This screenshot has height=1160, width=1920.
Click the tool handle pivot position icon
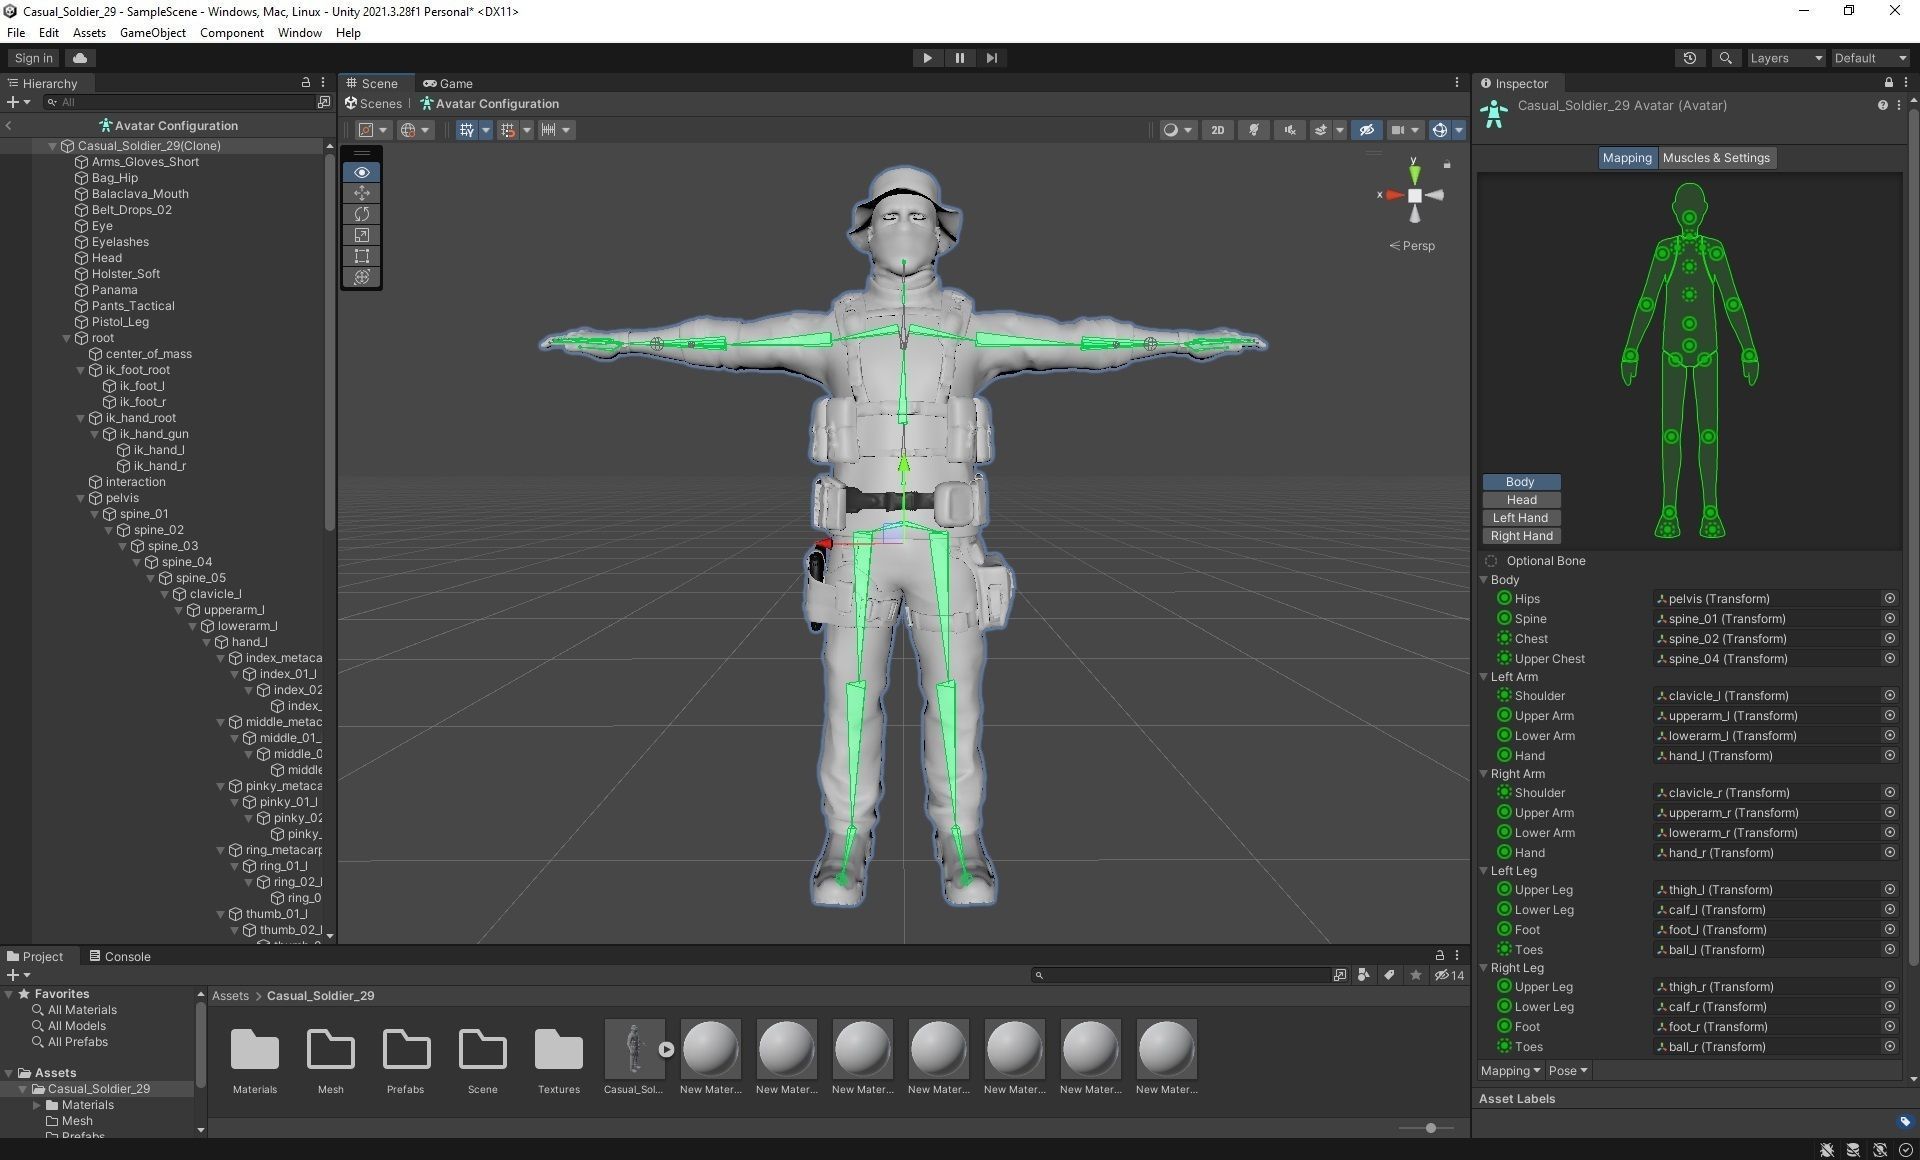(366, 130)
